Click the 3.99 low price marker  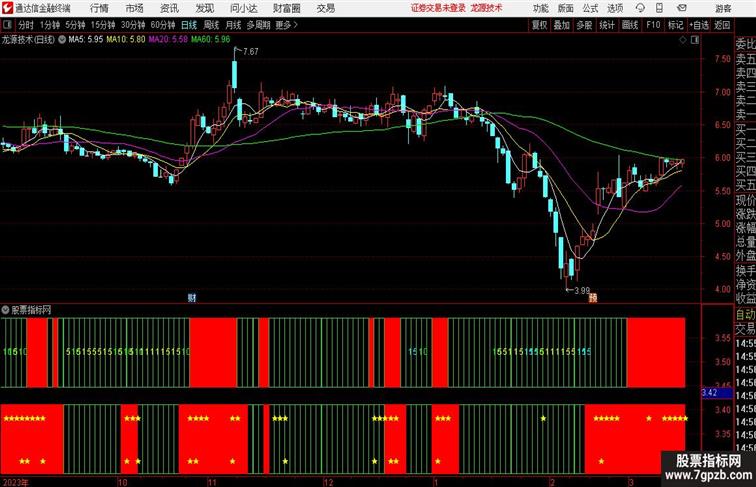click(582, 291)
